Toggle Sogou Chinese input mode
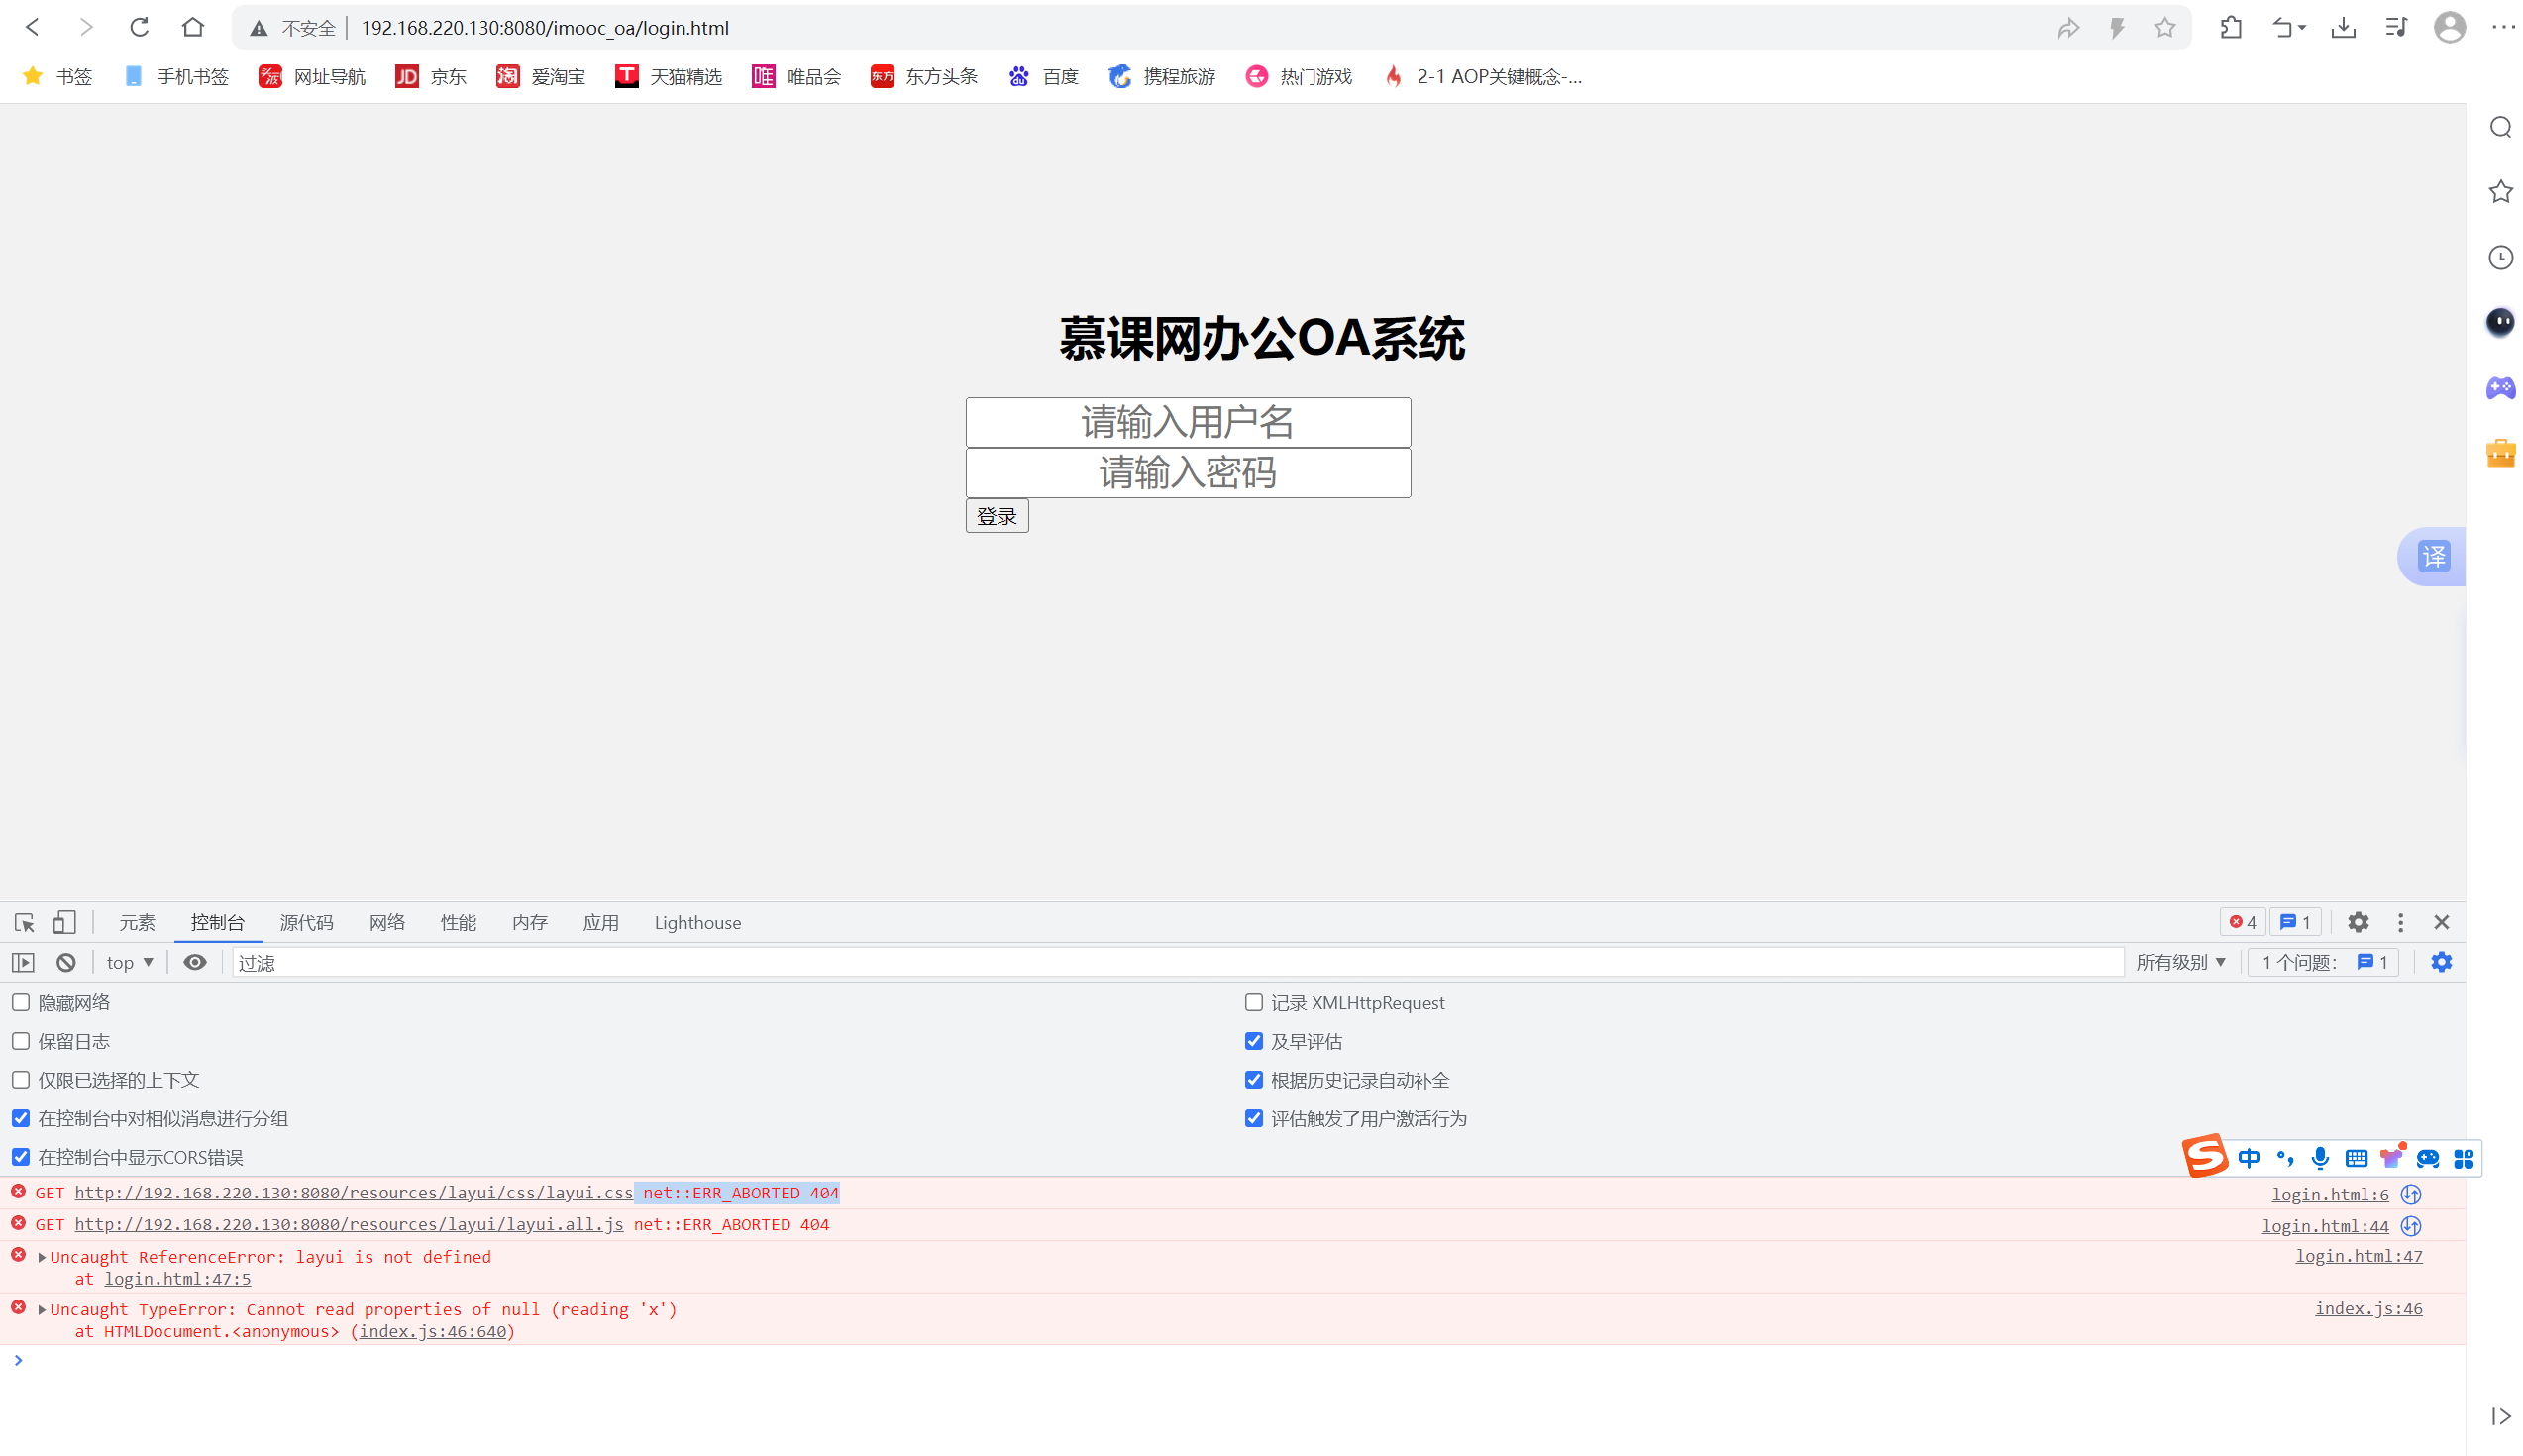Image resolution: width=2523 pixels, height=1456 pixels. (x=2249, y=1158)
